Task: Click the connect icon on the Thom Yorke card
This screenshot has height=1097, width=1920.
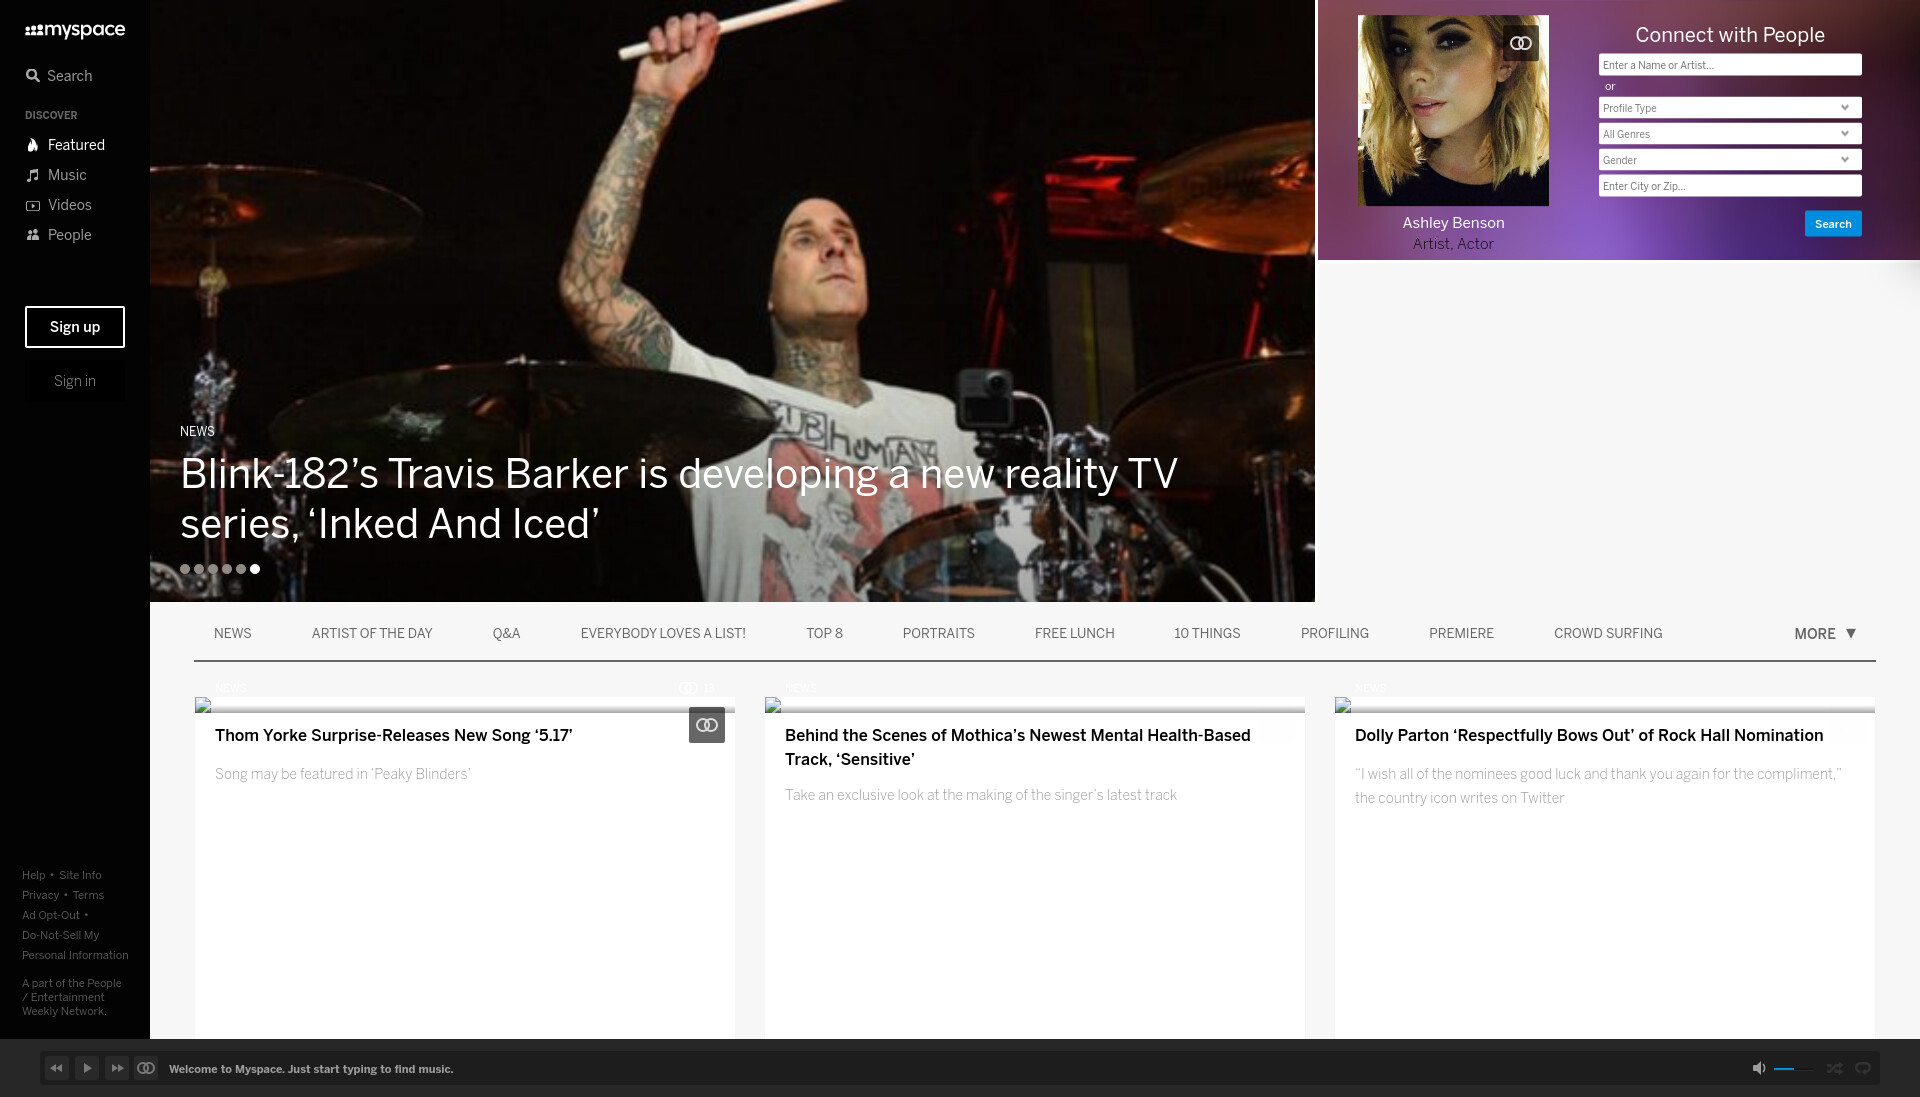Action: [707, 725]
